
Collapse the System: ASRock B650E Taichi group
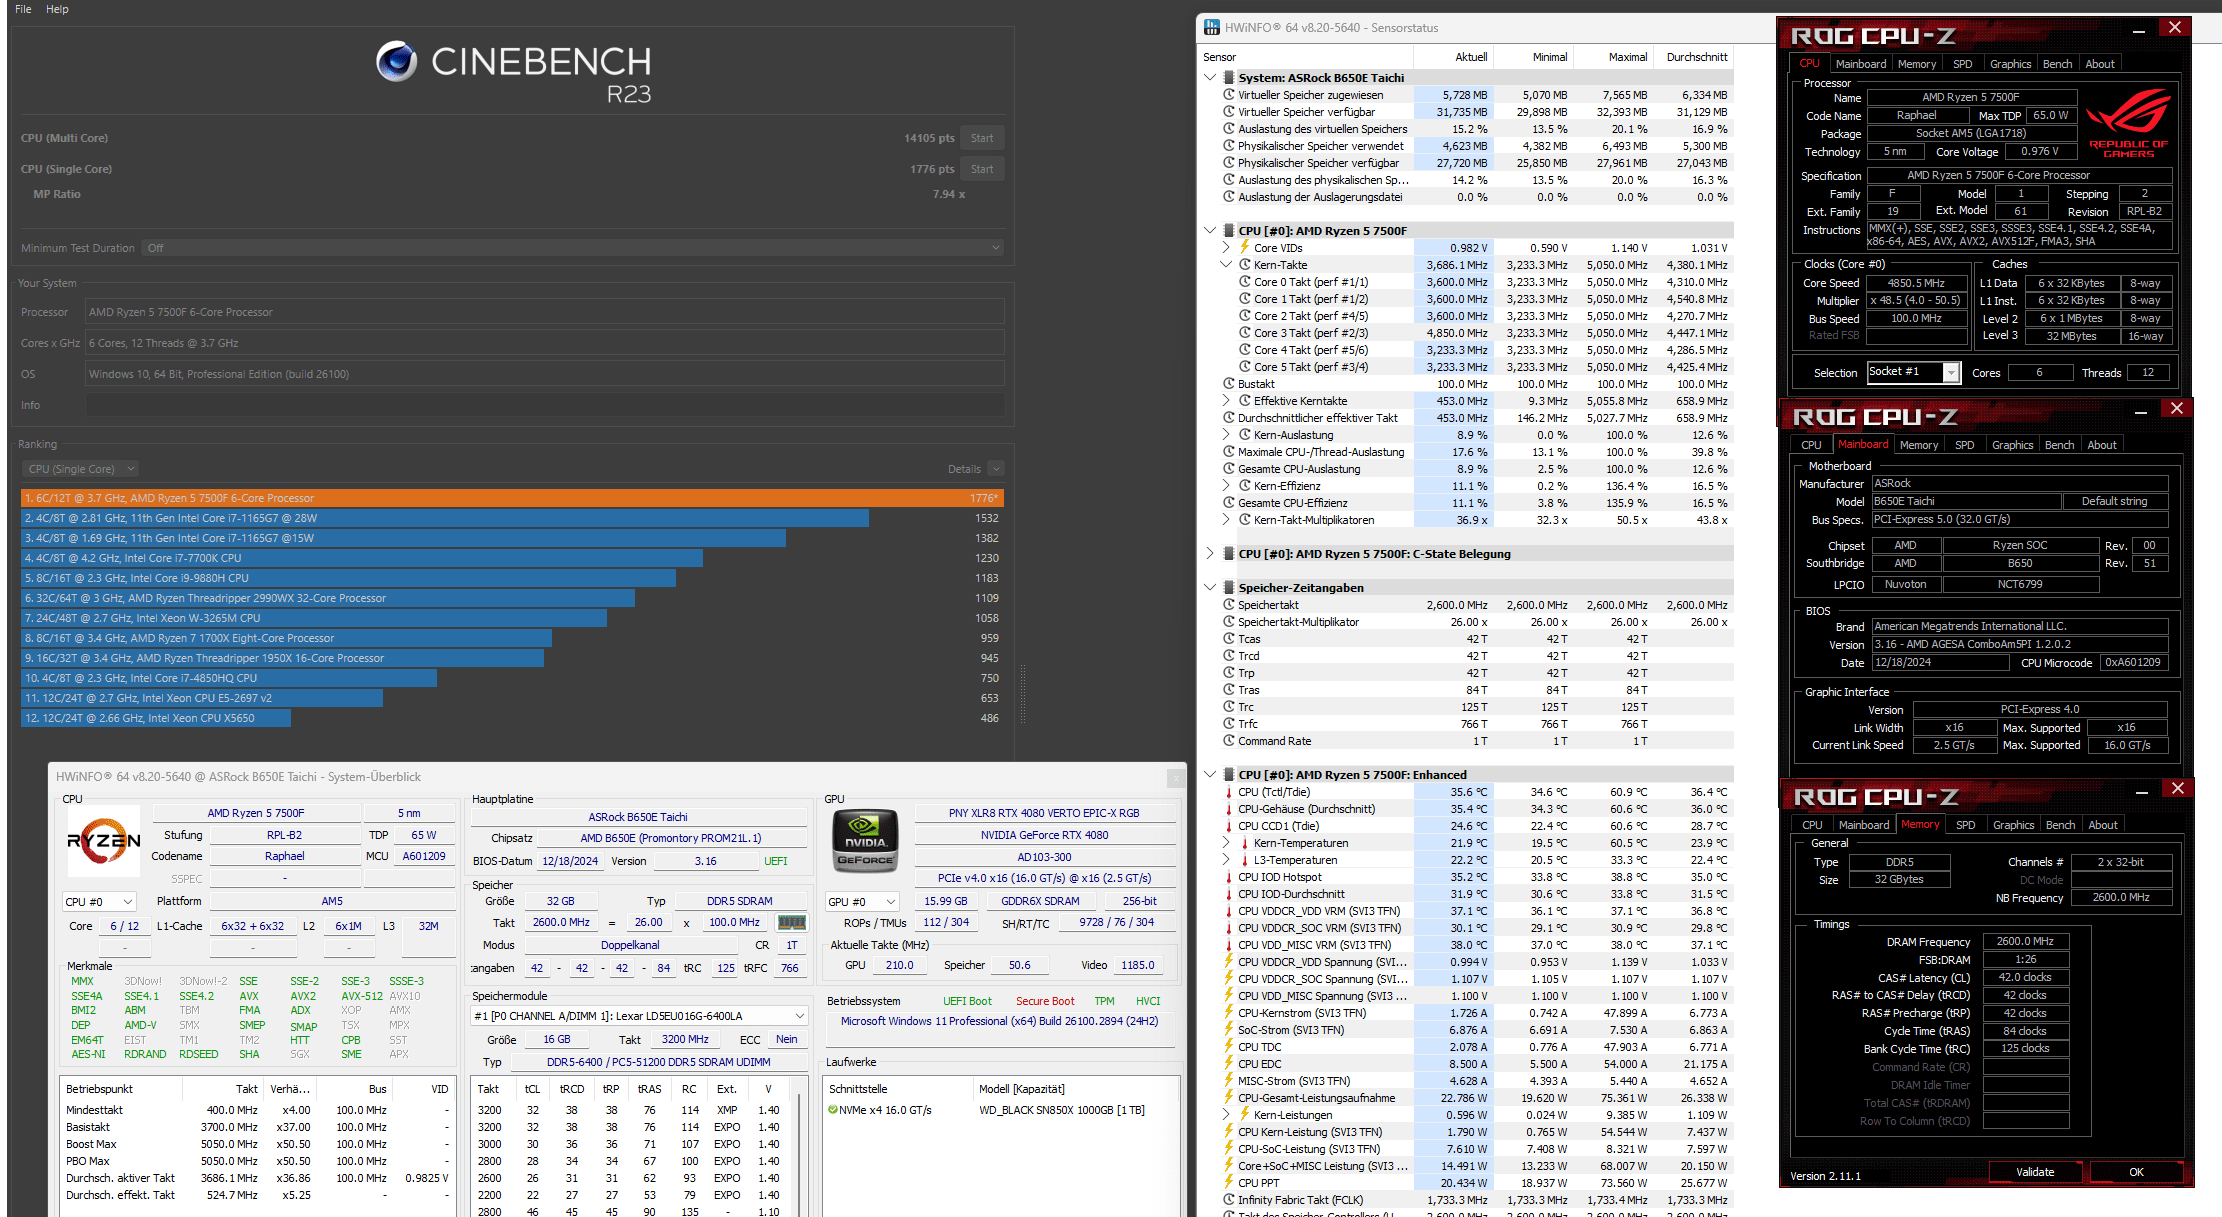[x=1210, y=77]
